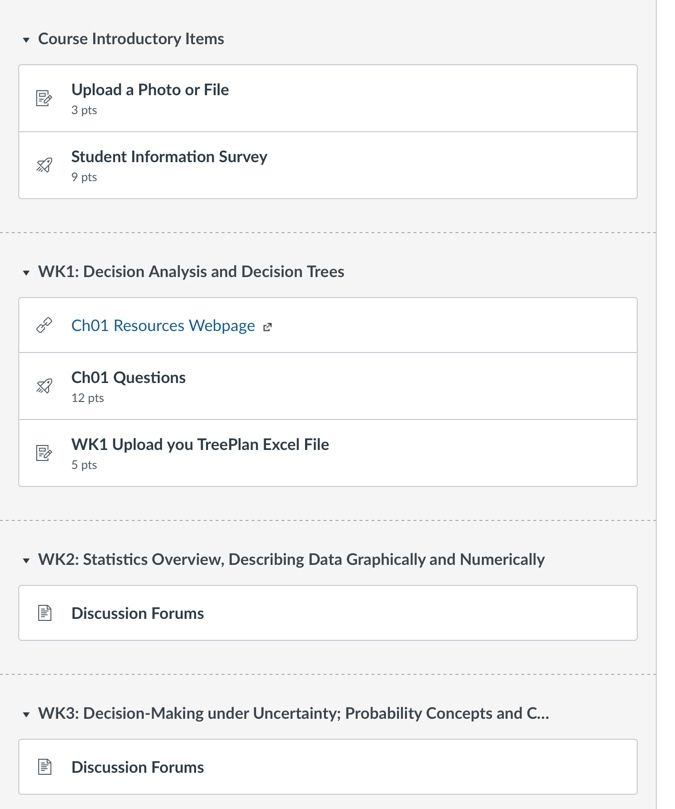Click the rocket quiz icon beside Ch01 Questions
Viewport: 675px width, 809px height.
click(x=44, y=386)
